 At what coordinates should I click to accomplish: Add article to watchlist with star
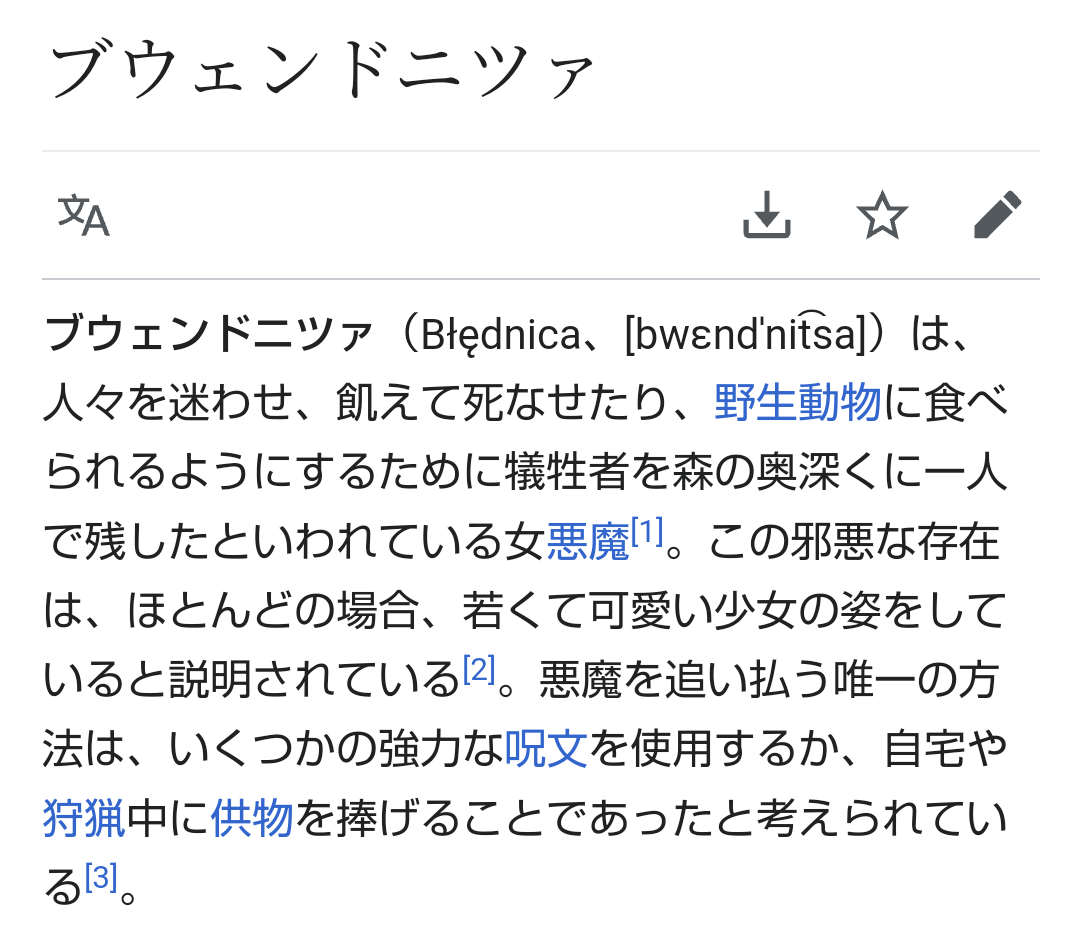coord(882,215)
